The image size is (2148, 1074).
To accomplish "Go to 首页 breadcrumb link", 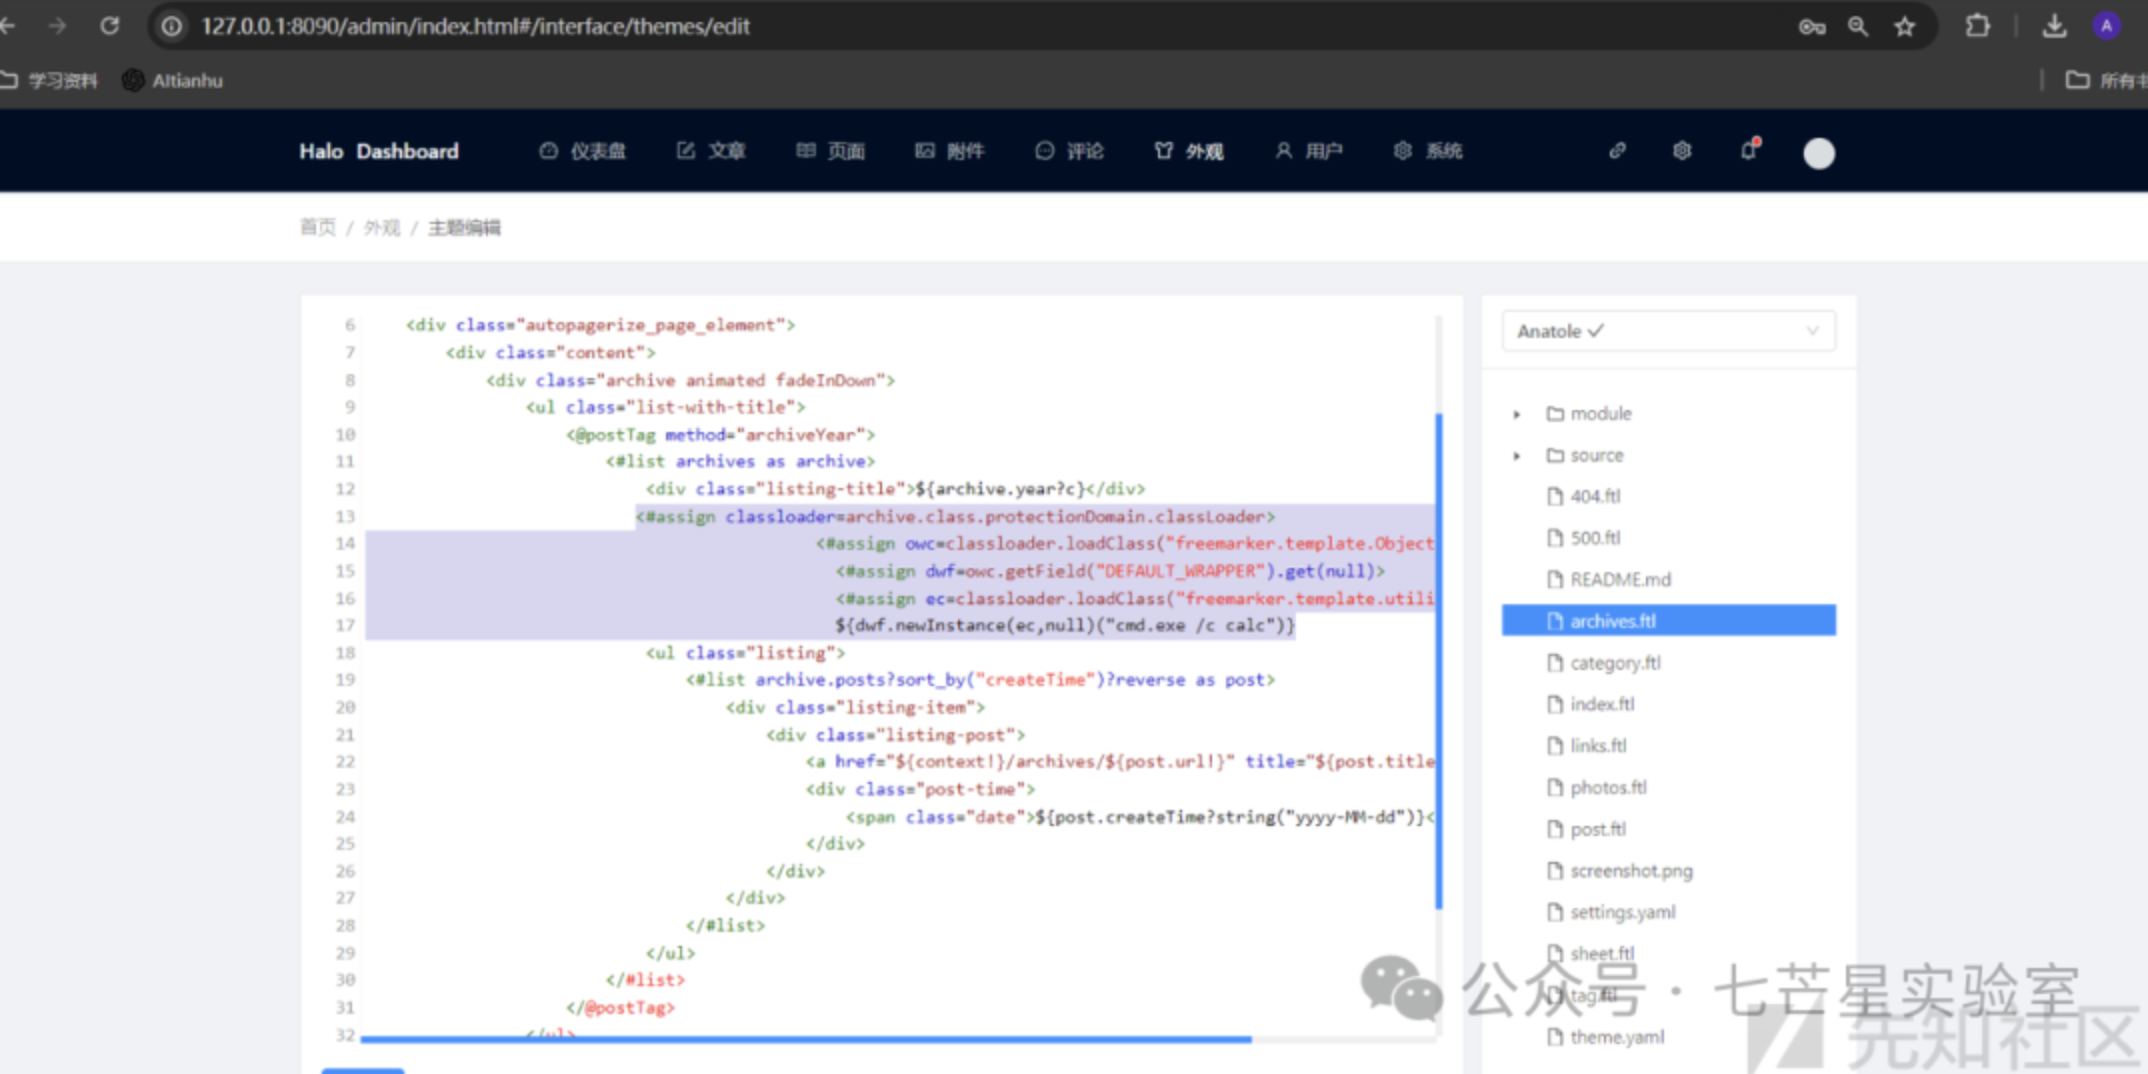I will [x=318, y=228].
